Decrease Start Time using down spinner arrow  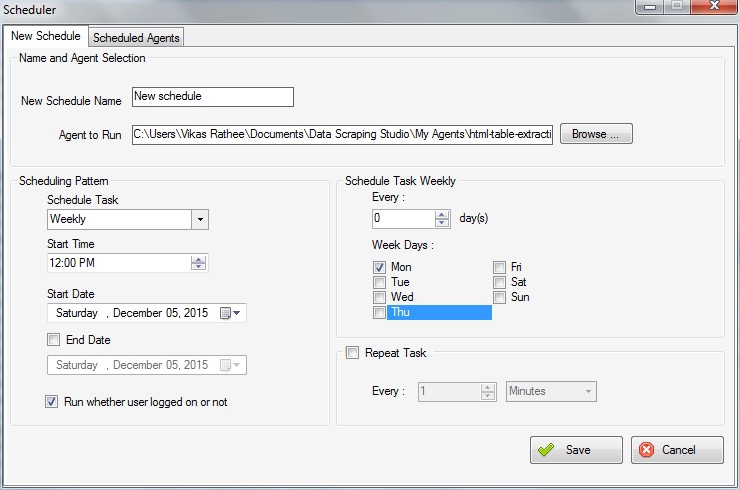[x=199, y=267]
